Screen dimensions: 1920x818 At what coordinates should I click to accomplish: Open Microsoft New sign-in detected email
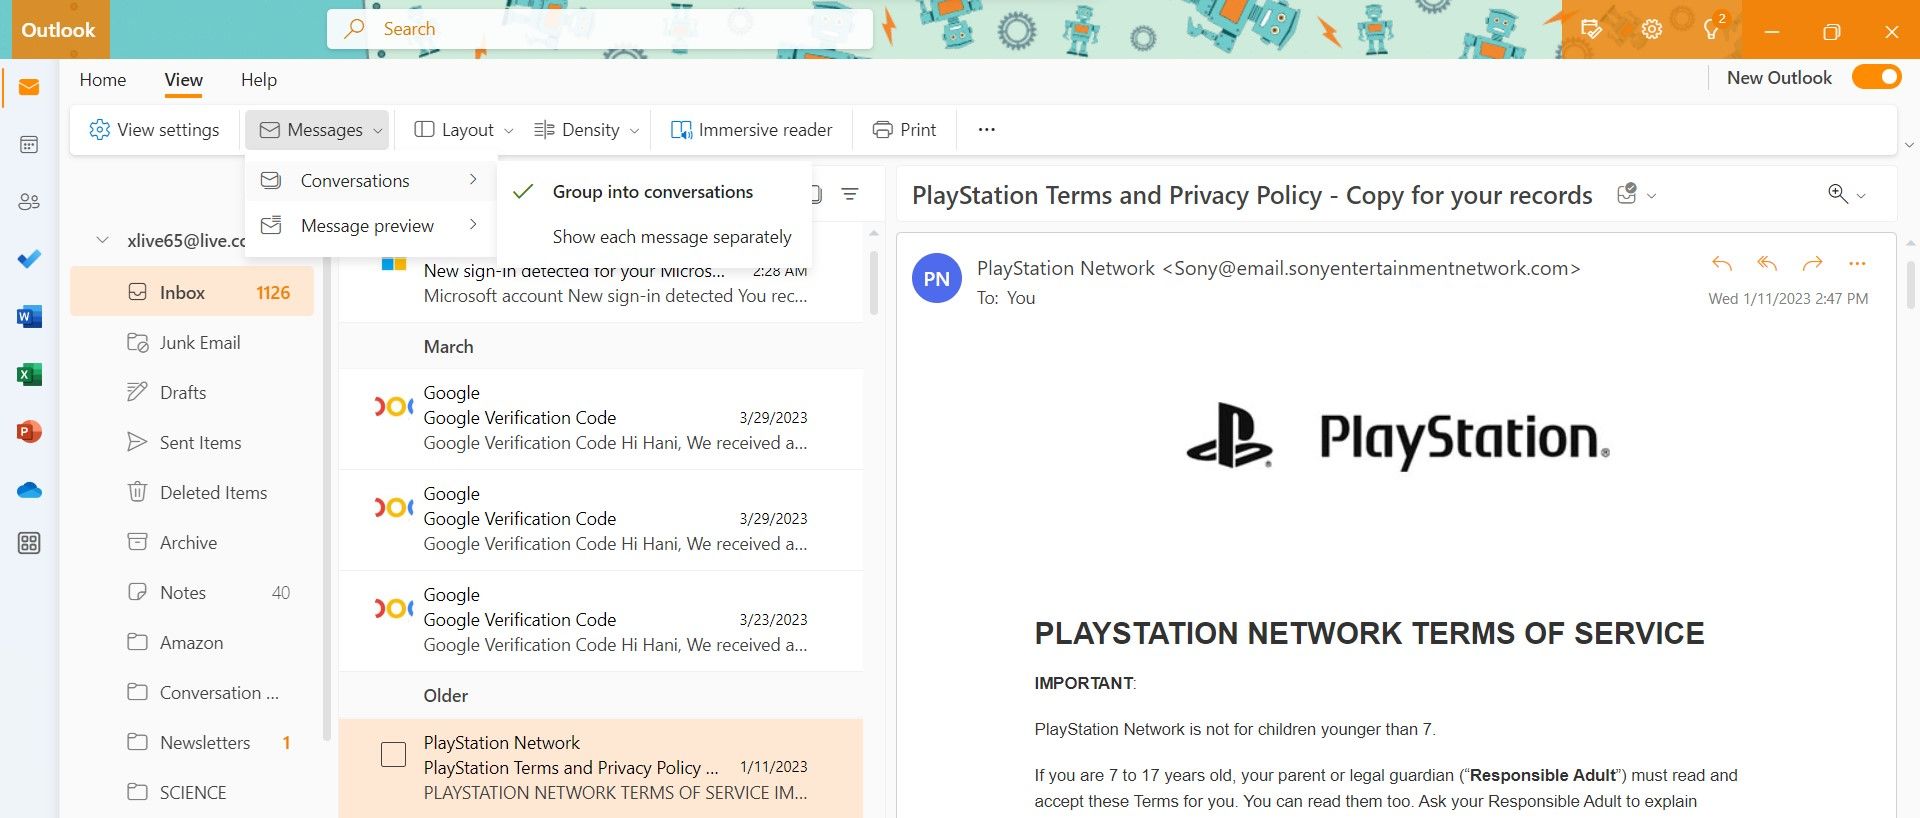click(x=601, y=284)
